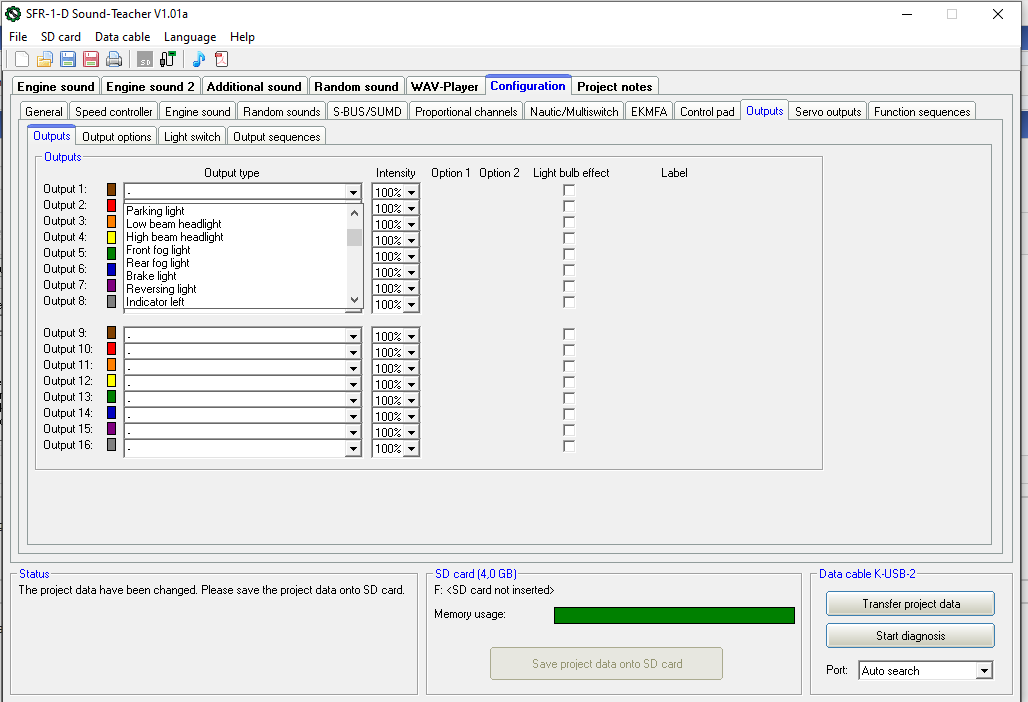
Task: Toggle light bulb effect for Output 16
Action: tap(569, 446)
